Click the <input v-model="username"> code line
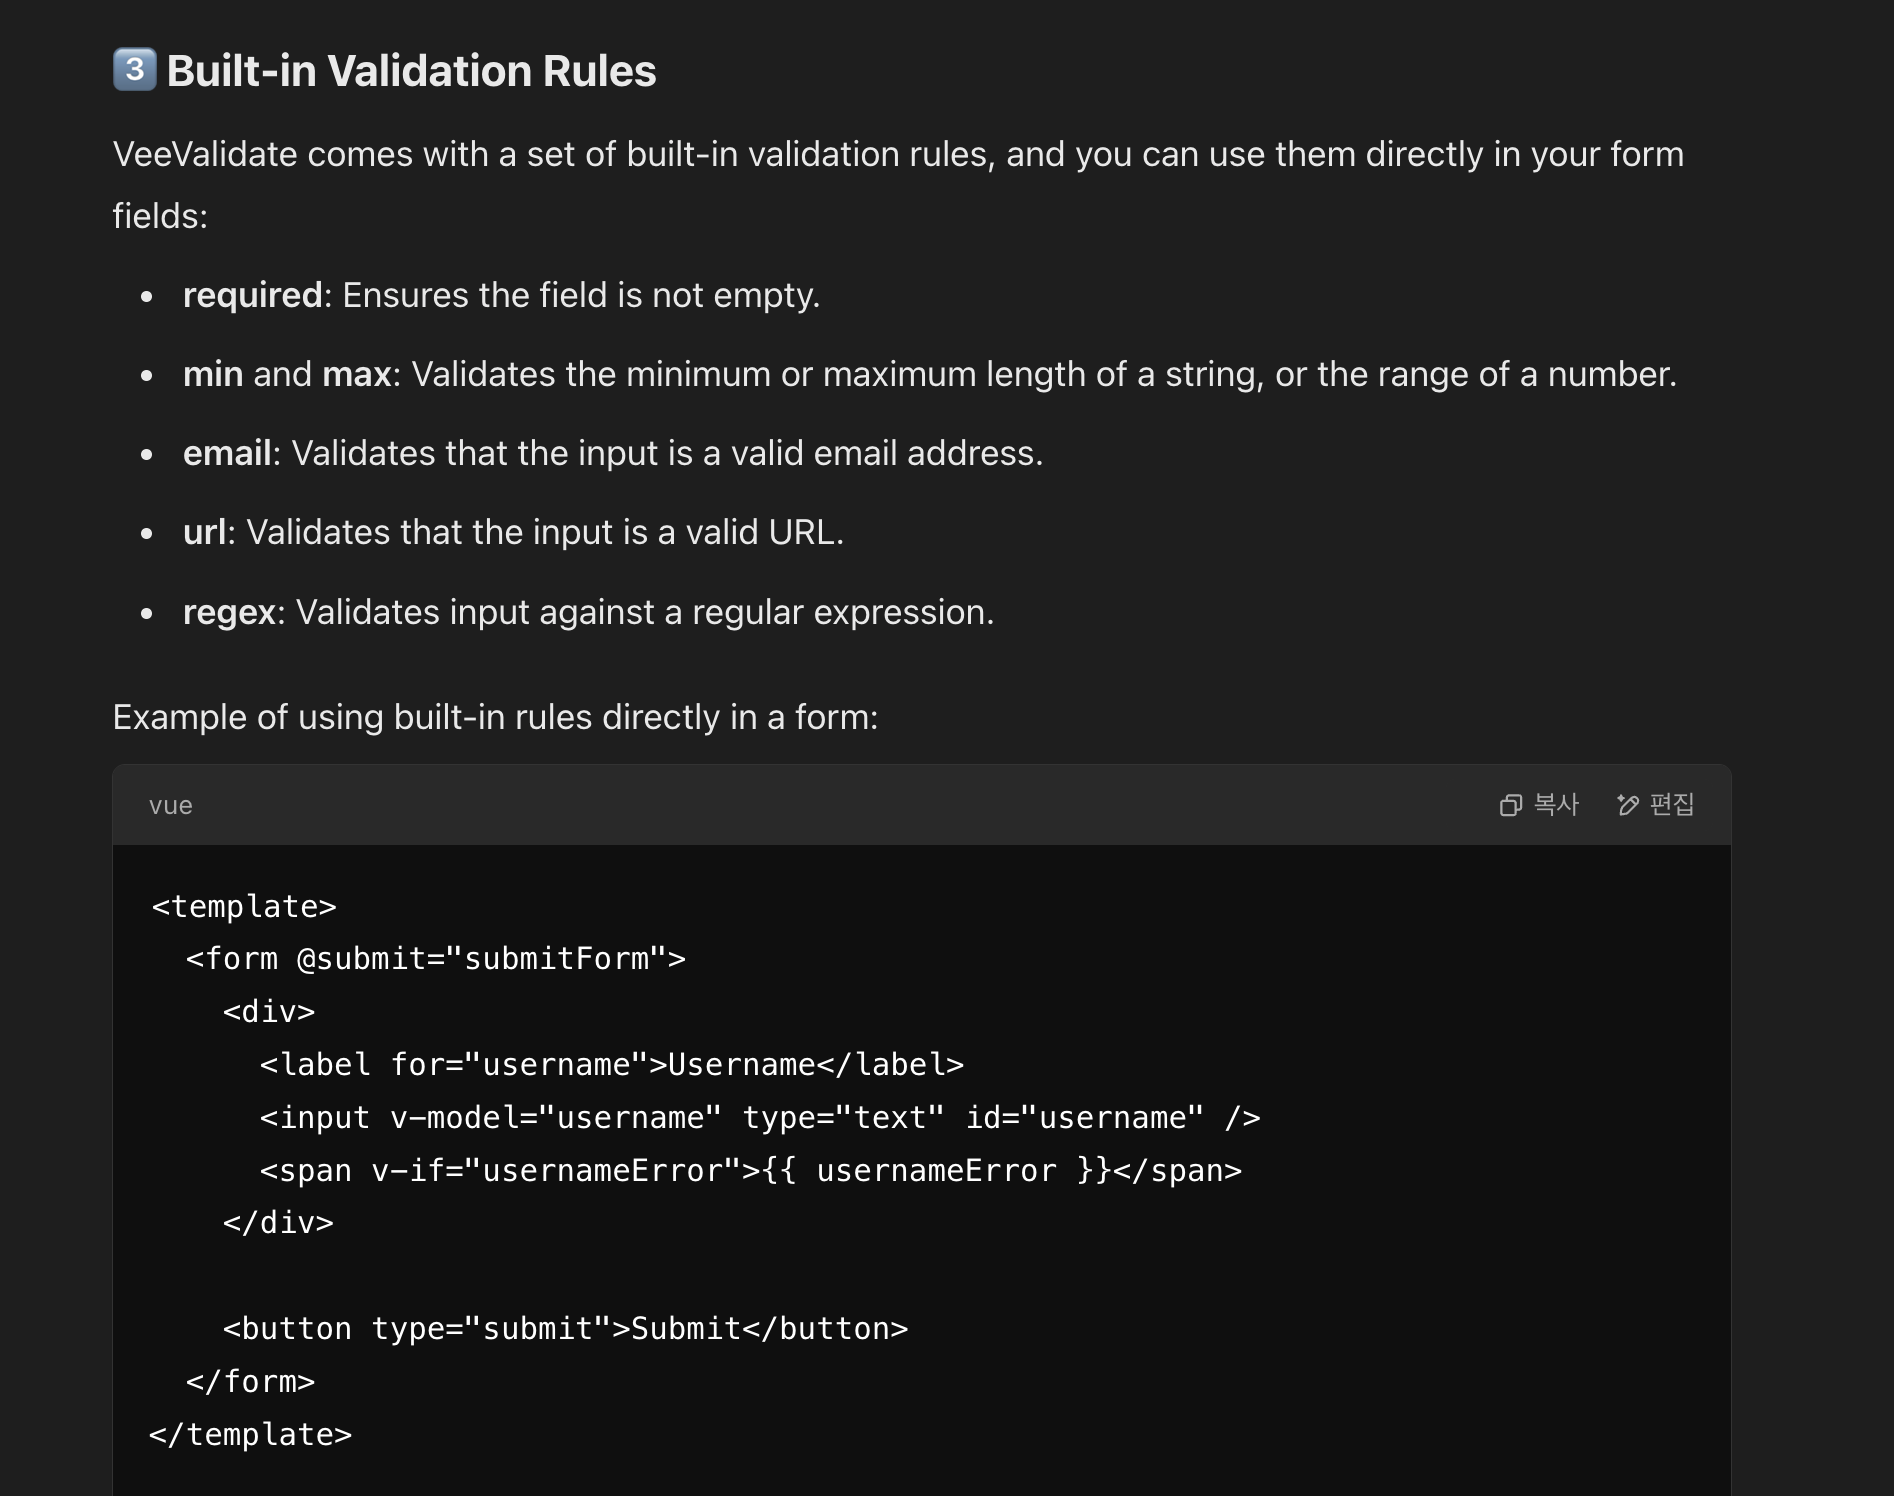1894x1496 pixels. tap(760, 1118)
